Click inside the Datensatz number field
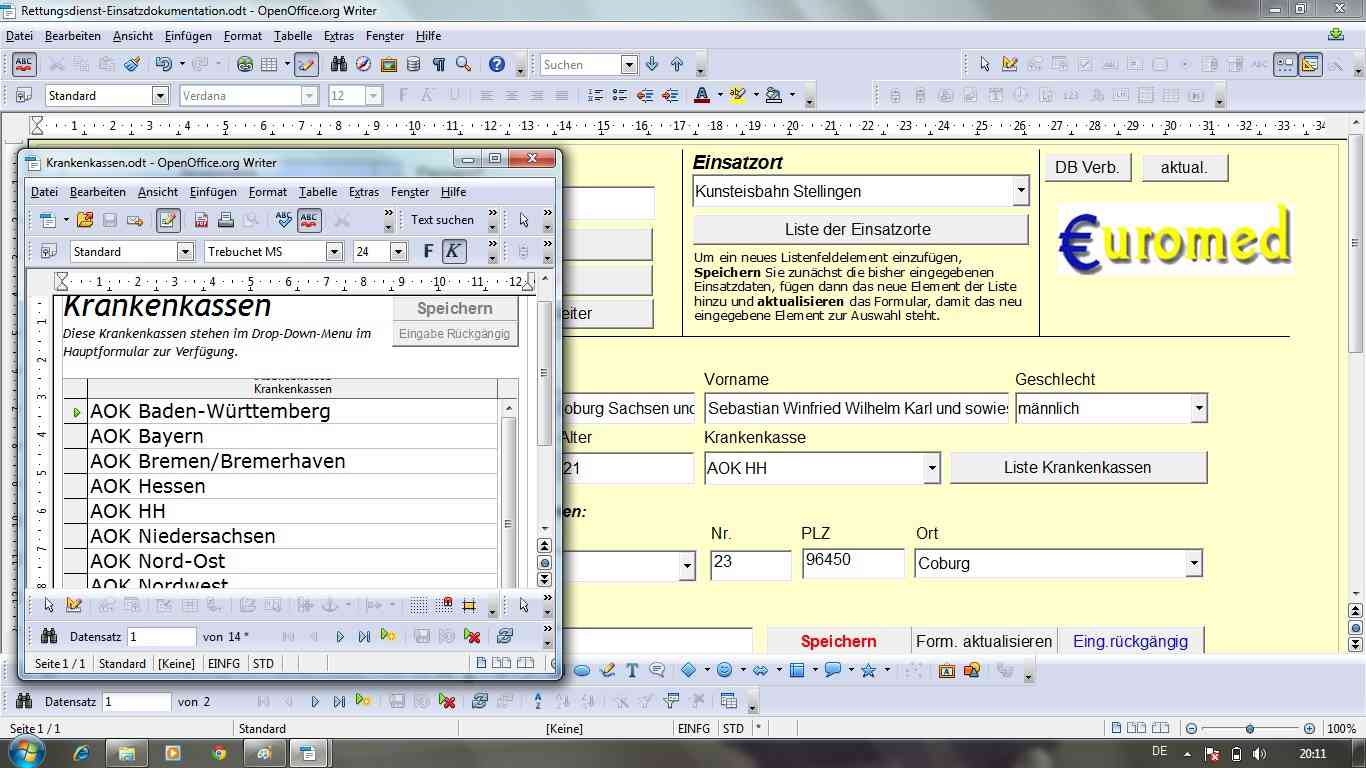The height and width of the screenshot is (768, 1366). pyautogui.click(x=160, y=637)
